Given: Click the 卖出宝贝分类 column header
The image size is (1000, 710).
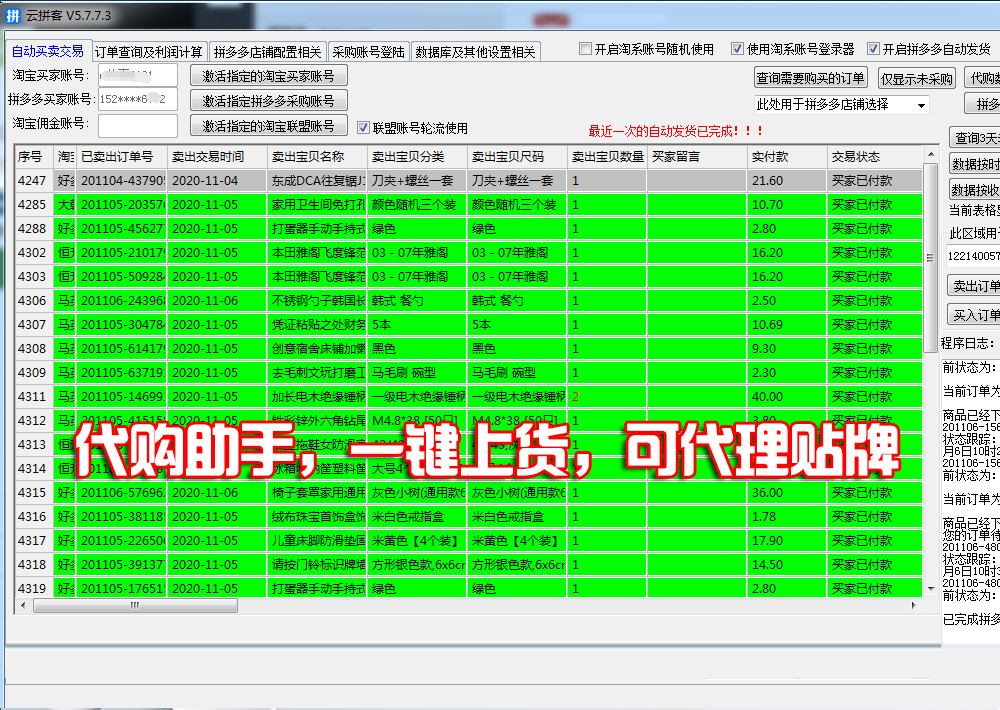Looking at the screenshot, I should pos(417,157).
